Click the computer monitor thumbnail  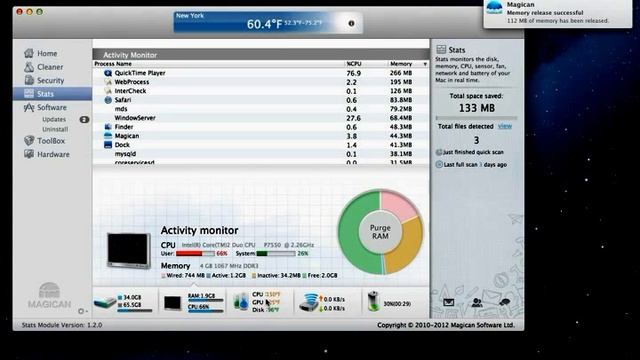tap(129, 251)
